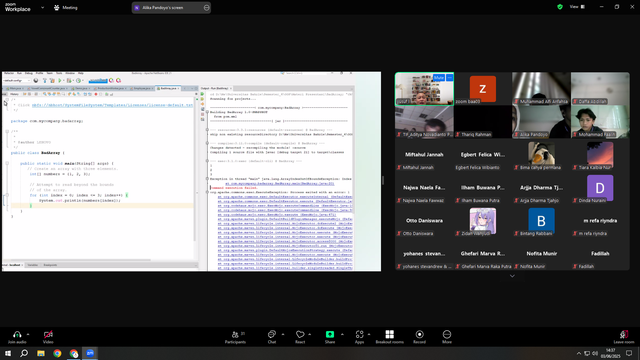Open the View layout menu

click(577, 7)
